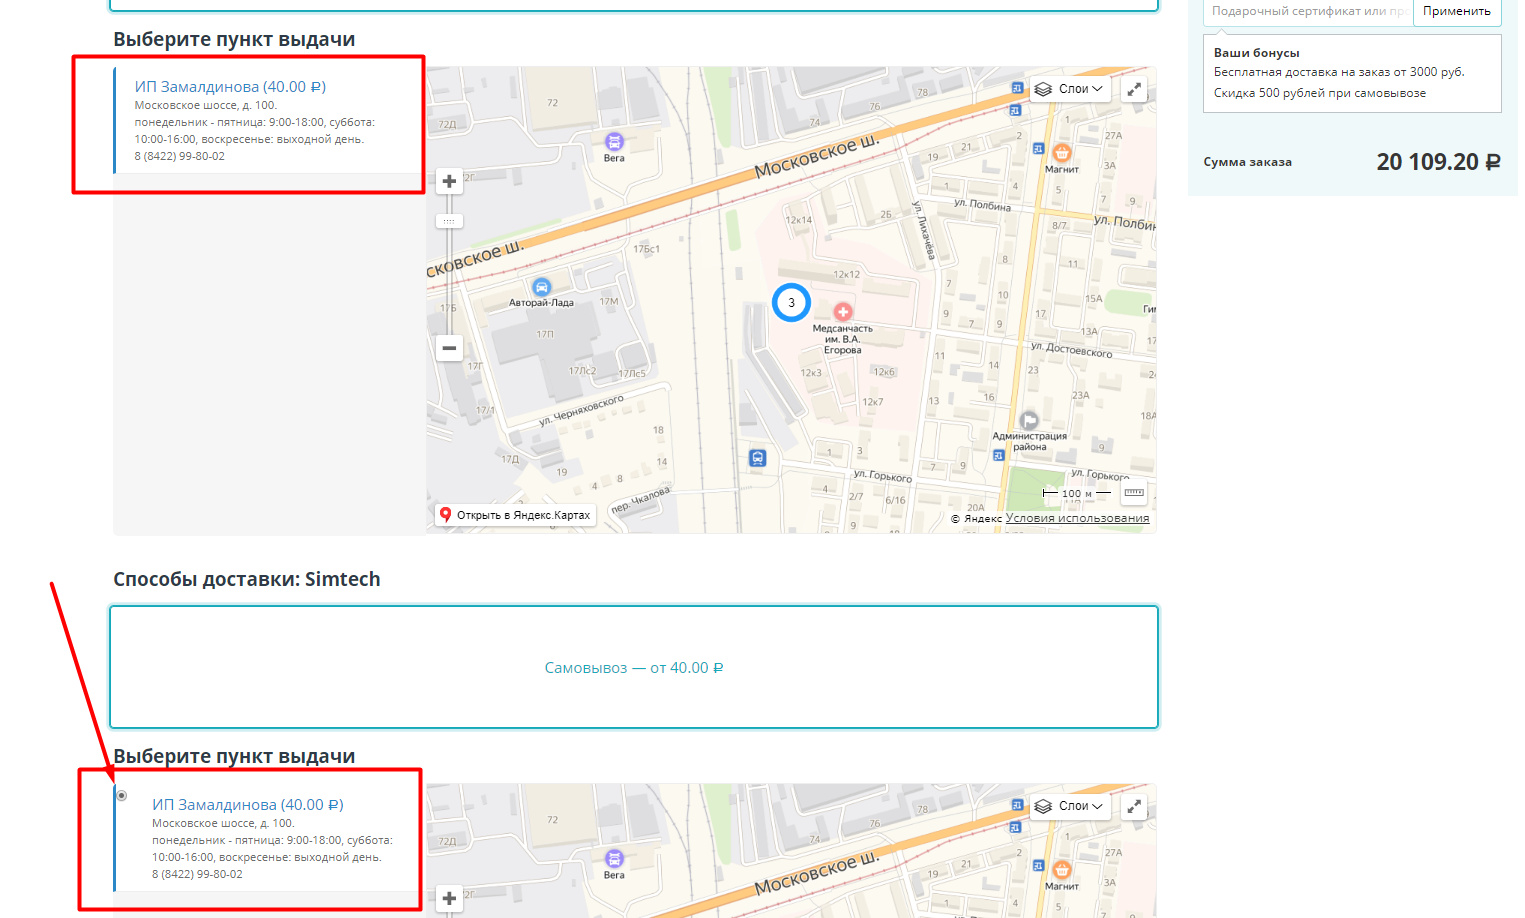1525x918 pixels.
Task: Click the bus stop icon near ул. Горького
Action: click(757, 458)
